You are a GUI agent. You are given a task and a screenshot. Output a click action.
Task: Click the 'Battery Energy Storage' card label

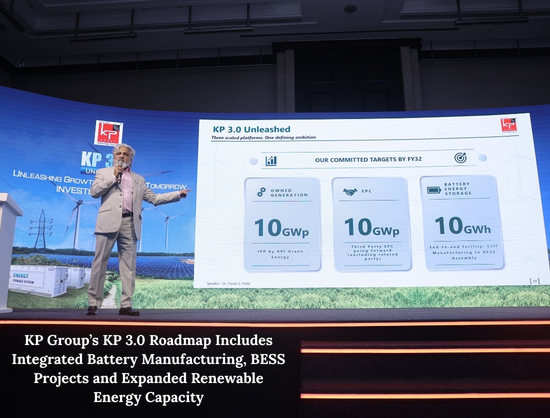point(457,189)
